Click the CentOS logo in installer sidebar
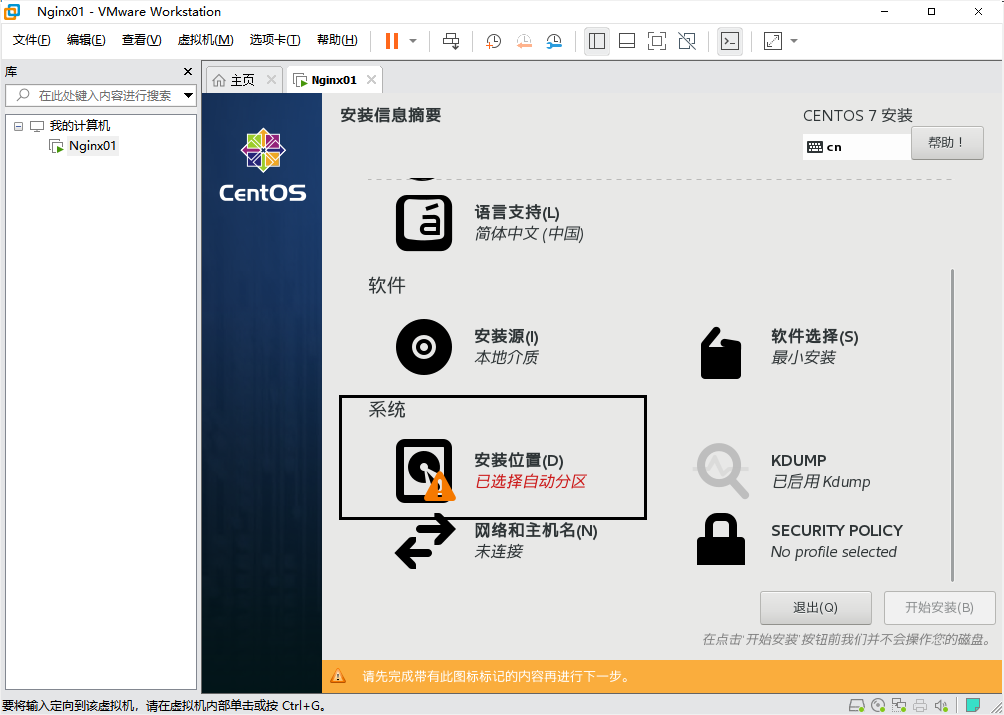The width and height of the screenshot is (1004, 715). [x=263, y=165]
